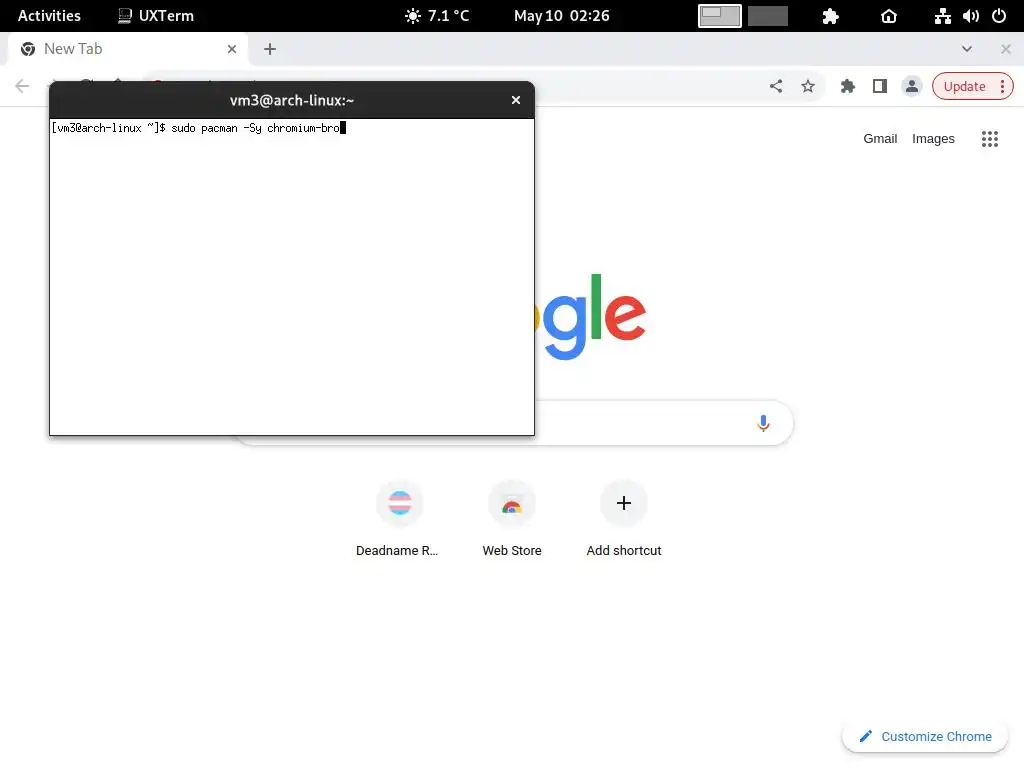Image resolution: width=1024 pixels, height=768 pixels.
Task: Open a new tab with plus button
Action: click(x=270, y=49)
